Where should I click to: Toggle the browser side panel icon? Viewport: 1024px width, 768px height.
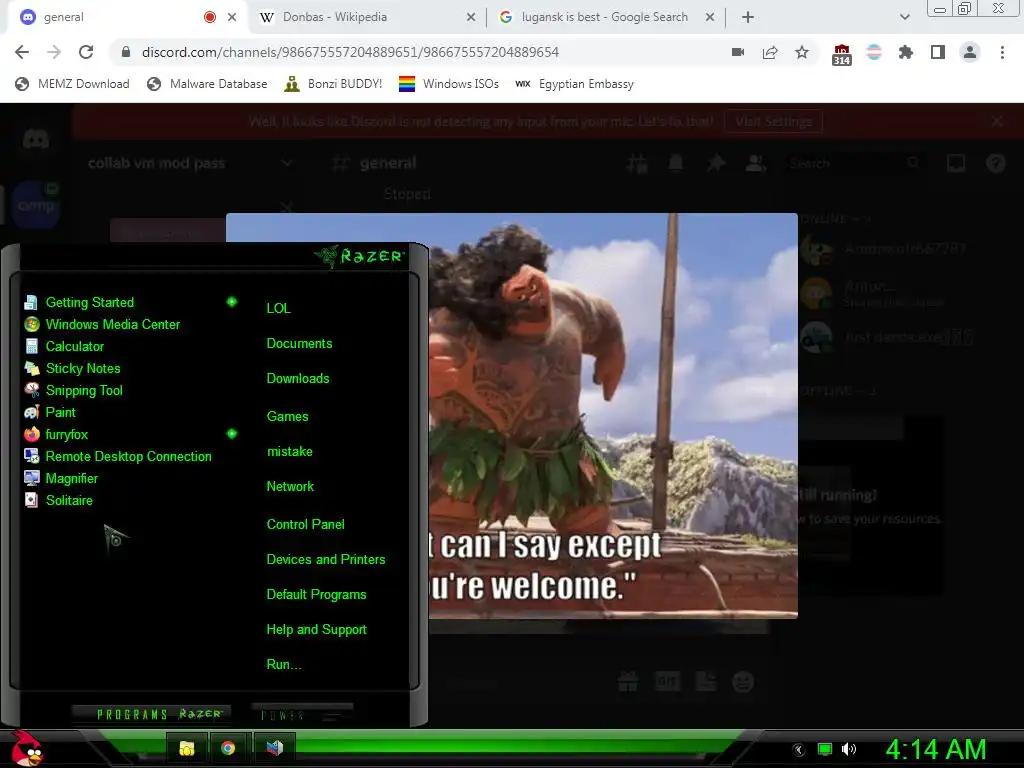[x=938, y=52]
